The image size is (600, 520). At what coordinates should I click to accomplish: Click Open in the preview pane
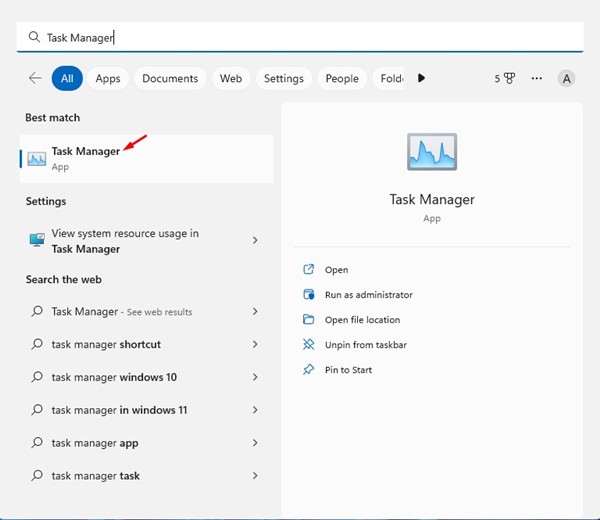tap(336, 270)
